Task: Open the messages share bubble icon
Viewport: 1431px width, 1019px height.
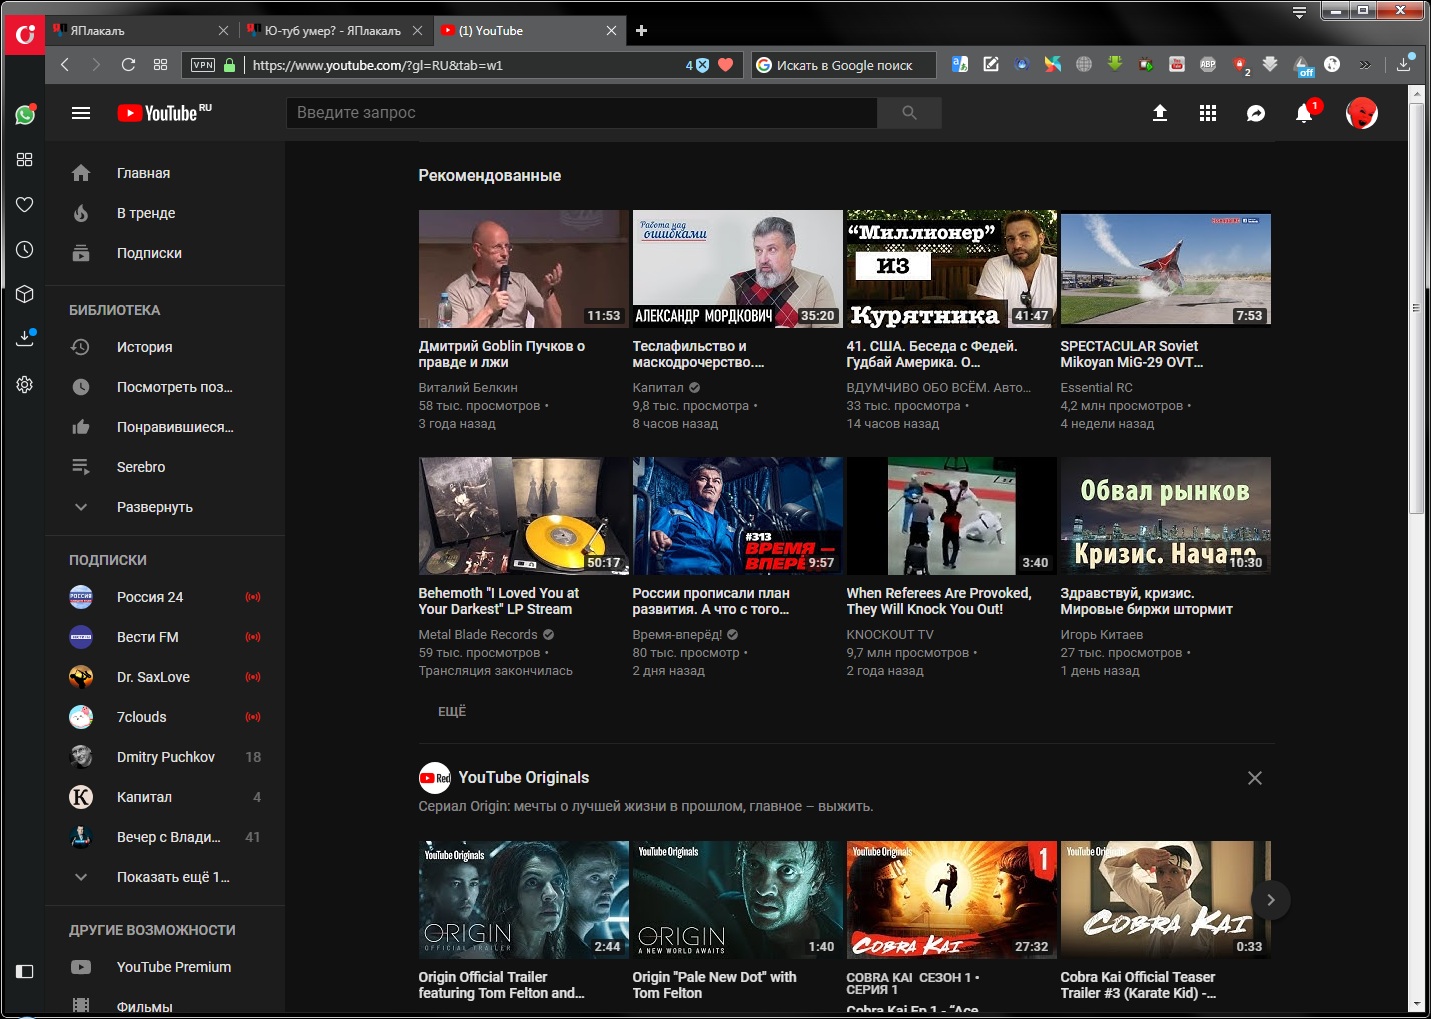Action: click(1256, 113)
